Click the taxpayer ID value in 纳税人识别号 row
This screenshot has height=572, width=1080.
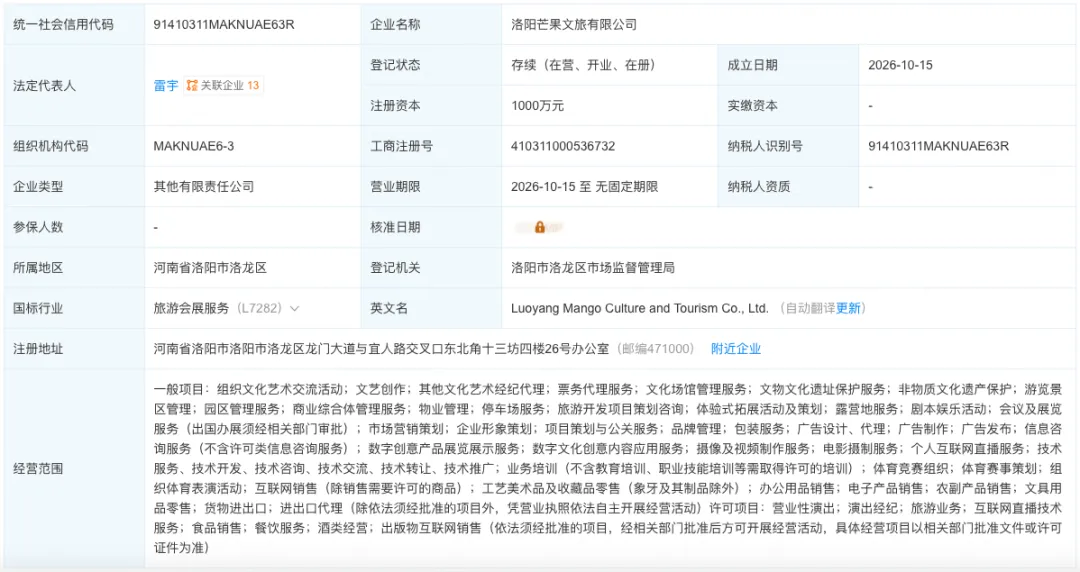pyautogui.click(x=938, y=146)
